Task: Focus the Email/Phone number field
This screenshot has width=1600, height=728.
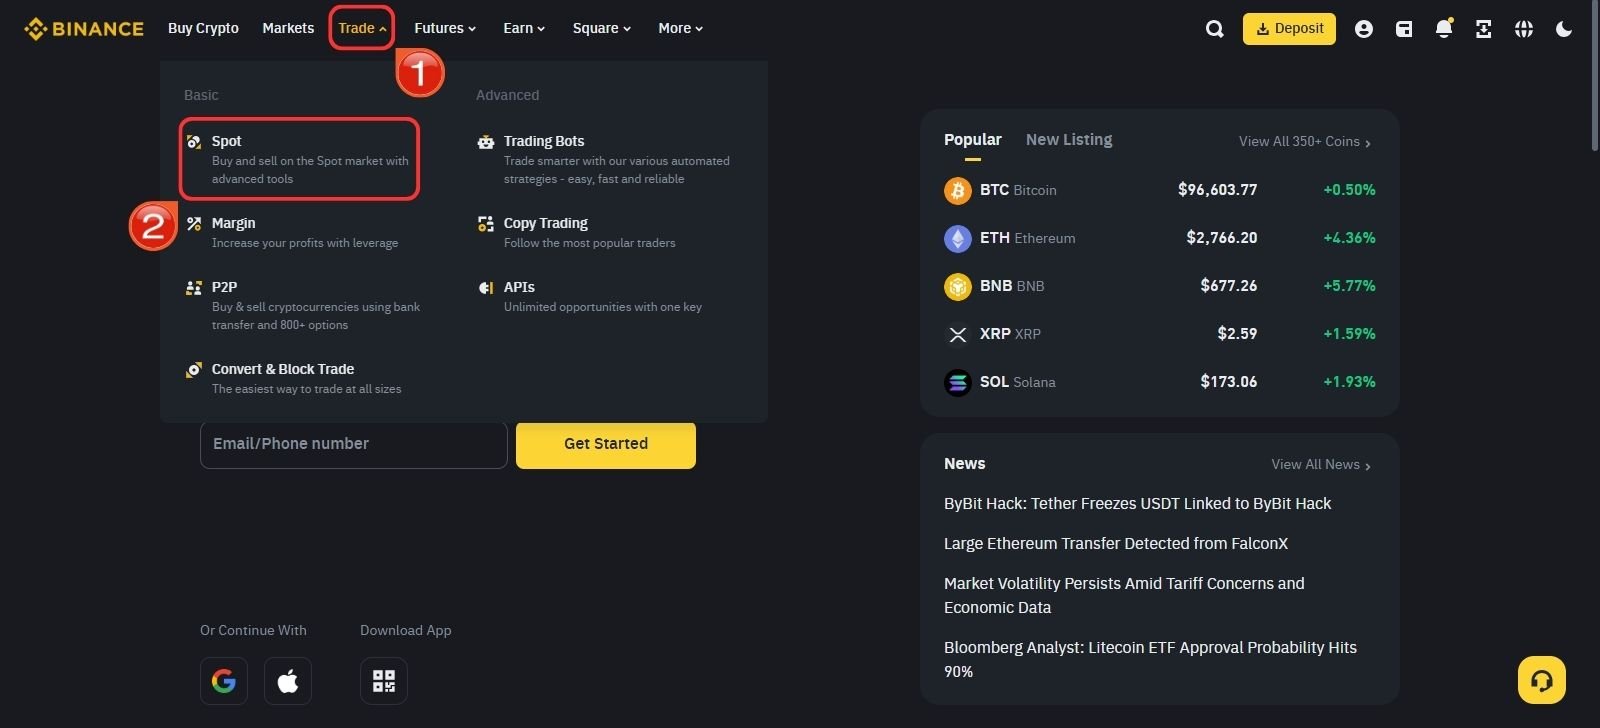Action: pyautogui.click(x=354, y=444)
